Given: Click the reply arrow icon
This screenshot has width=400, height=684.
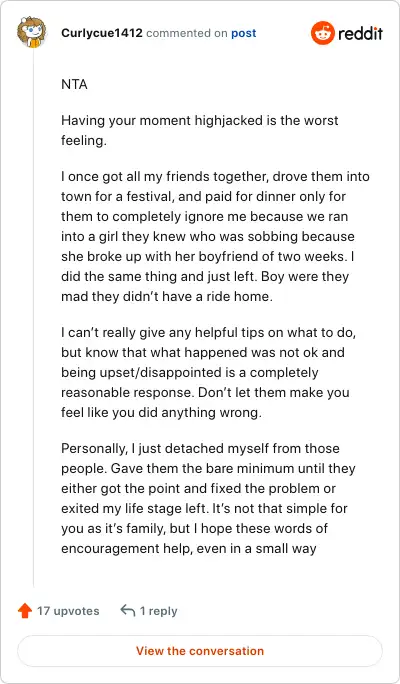Looking at the screenshot, I should pyautogui.click(x=127, y=611).
